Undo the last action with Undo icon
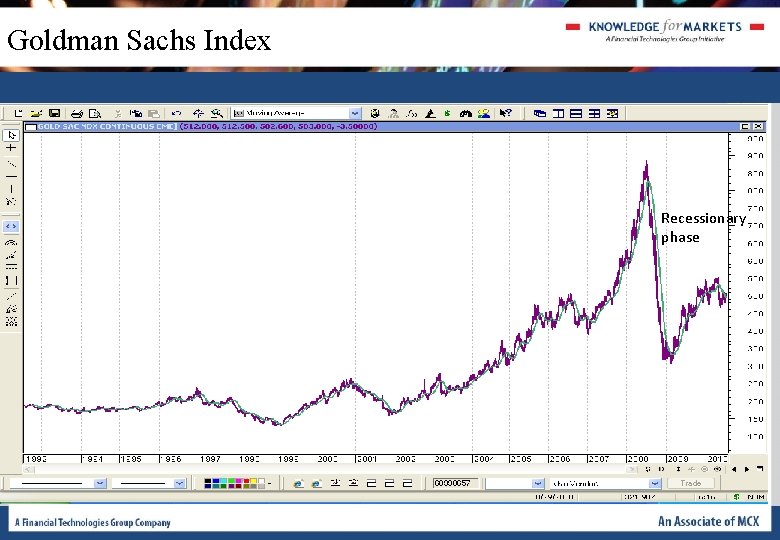Viewport: 780px width, 540px height. click(176, 113)
